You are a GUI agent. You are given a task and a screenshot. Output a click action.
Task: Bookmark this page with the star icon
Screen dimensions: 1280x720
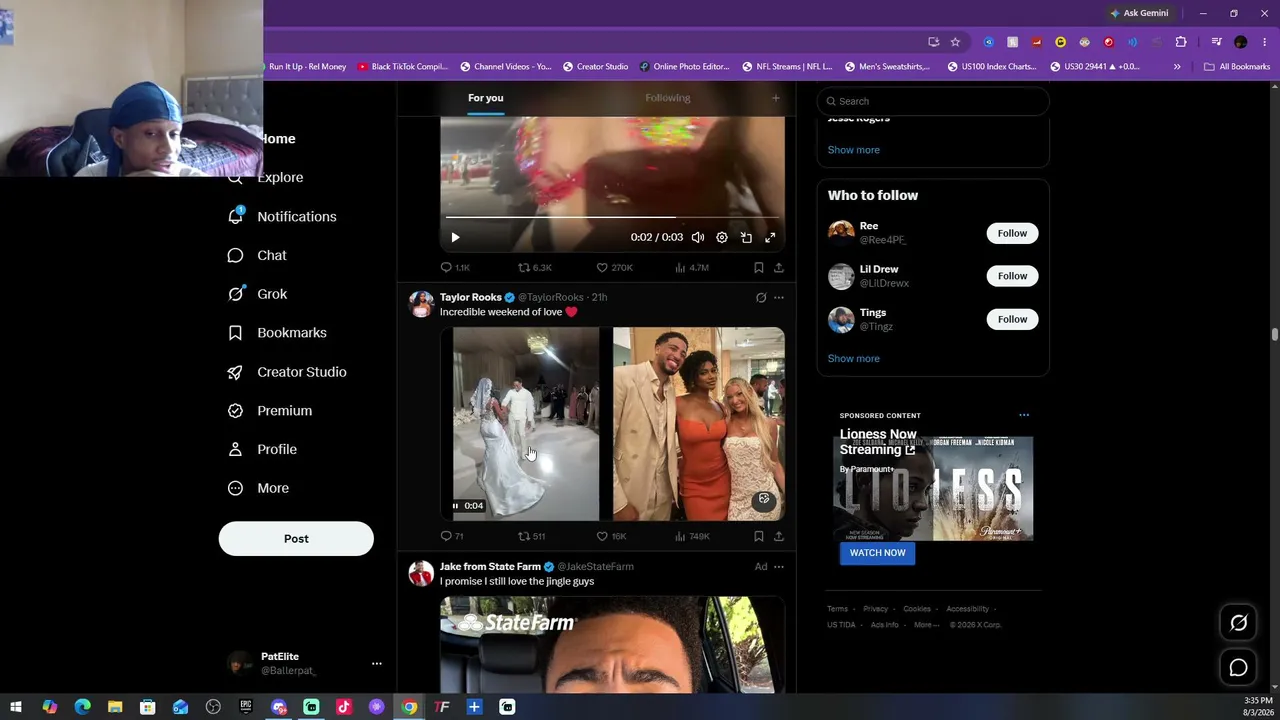point(955,42)
